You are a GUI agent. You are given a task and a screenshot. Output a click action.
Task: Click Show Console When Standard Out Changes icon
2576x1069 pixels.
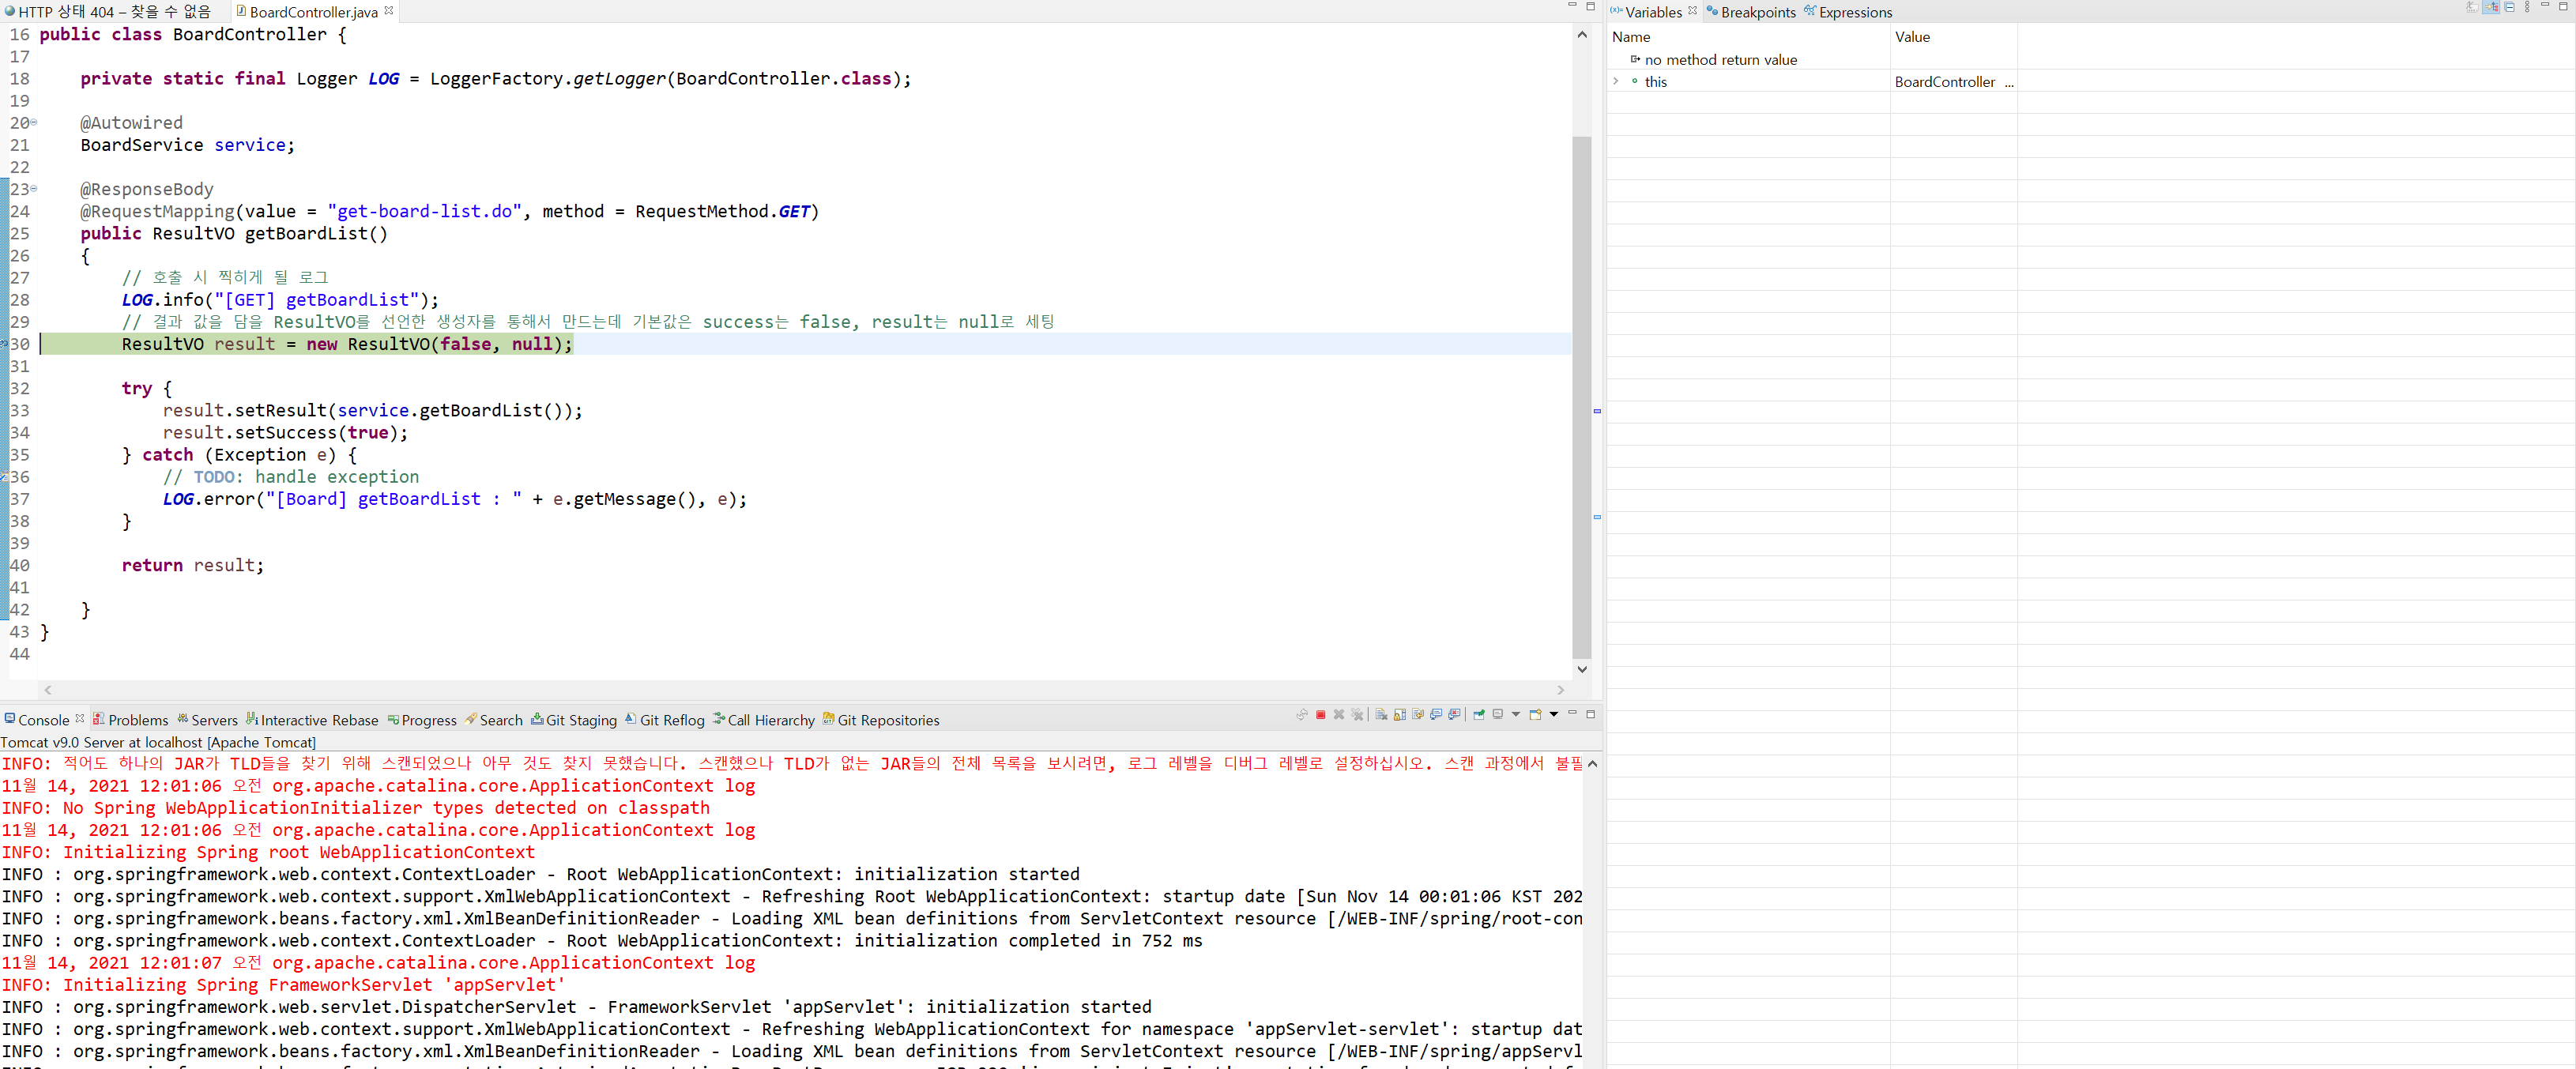click(1436, 714)
